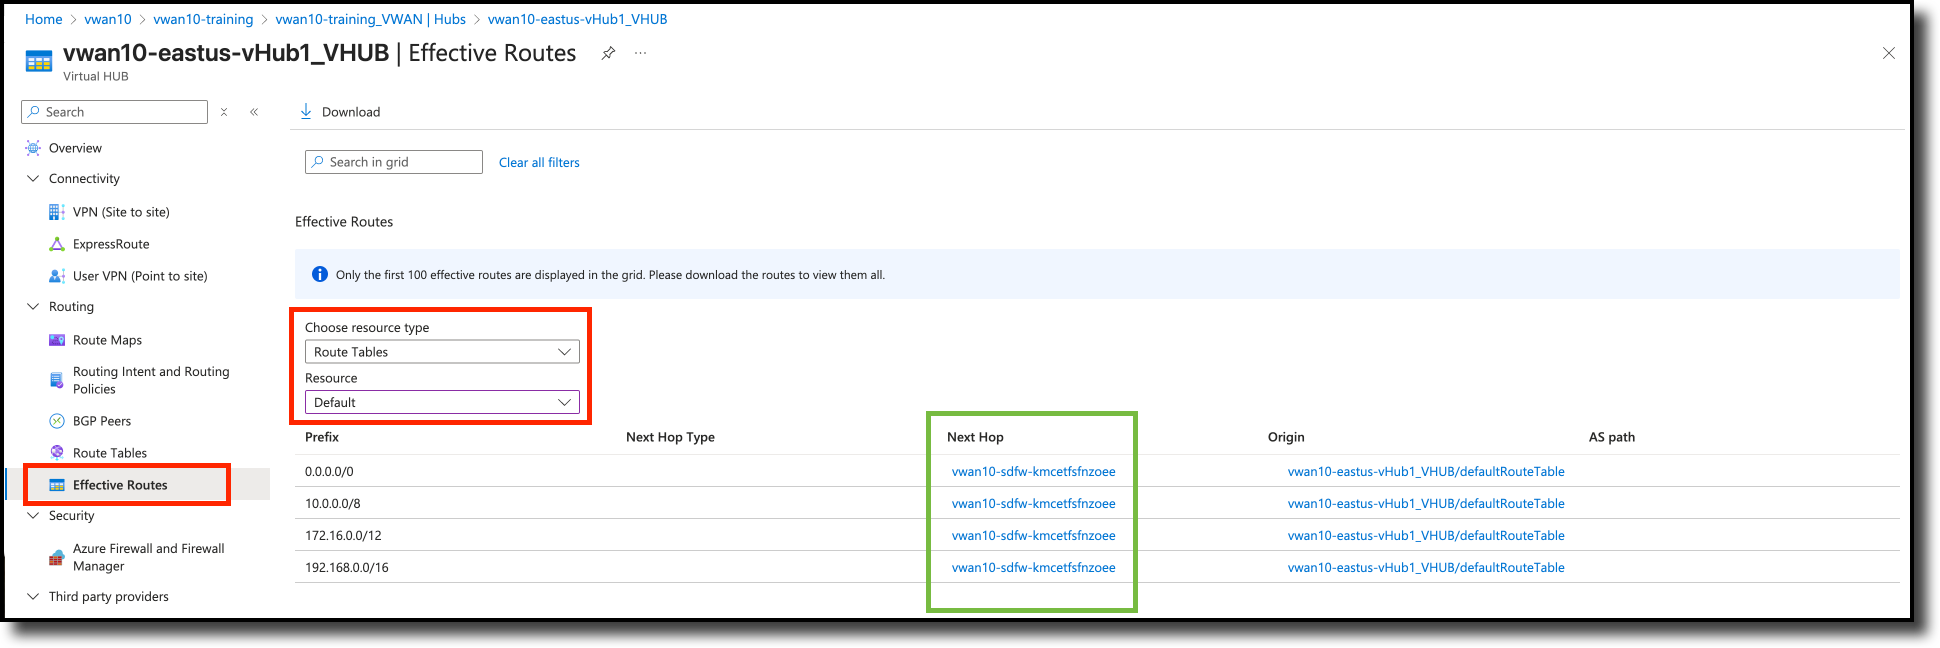Open next hop link for prefix 0.0.0.0/0
The width and height of the screenshot is (1940, 648).
tap(1033, 472)
